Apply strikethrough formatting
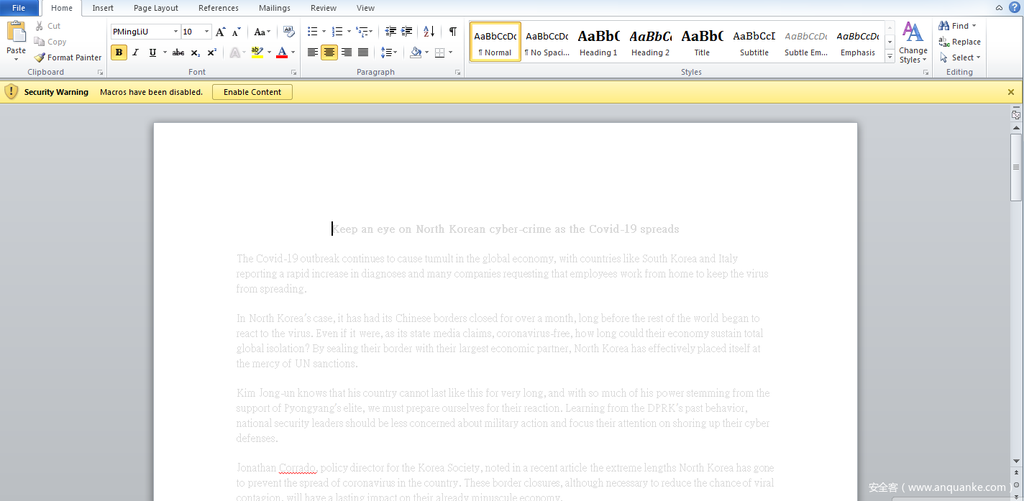The width and height of the screenshot is (1024, 501). 178,52
